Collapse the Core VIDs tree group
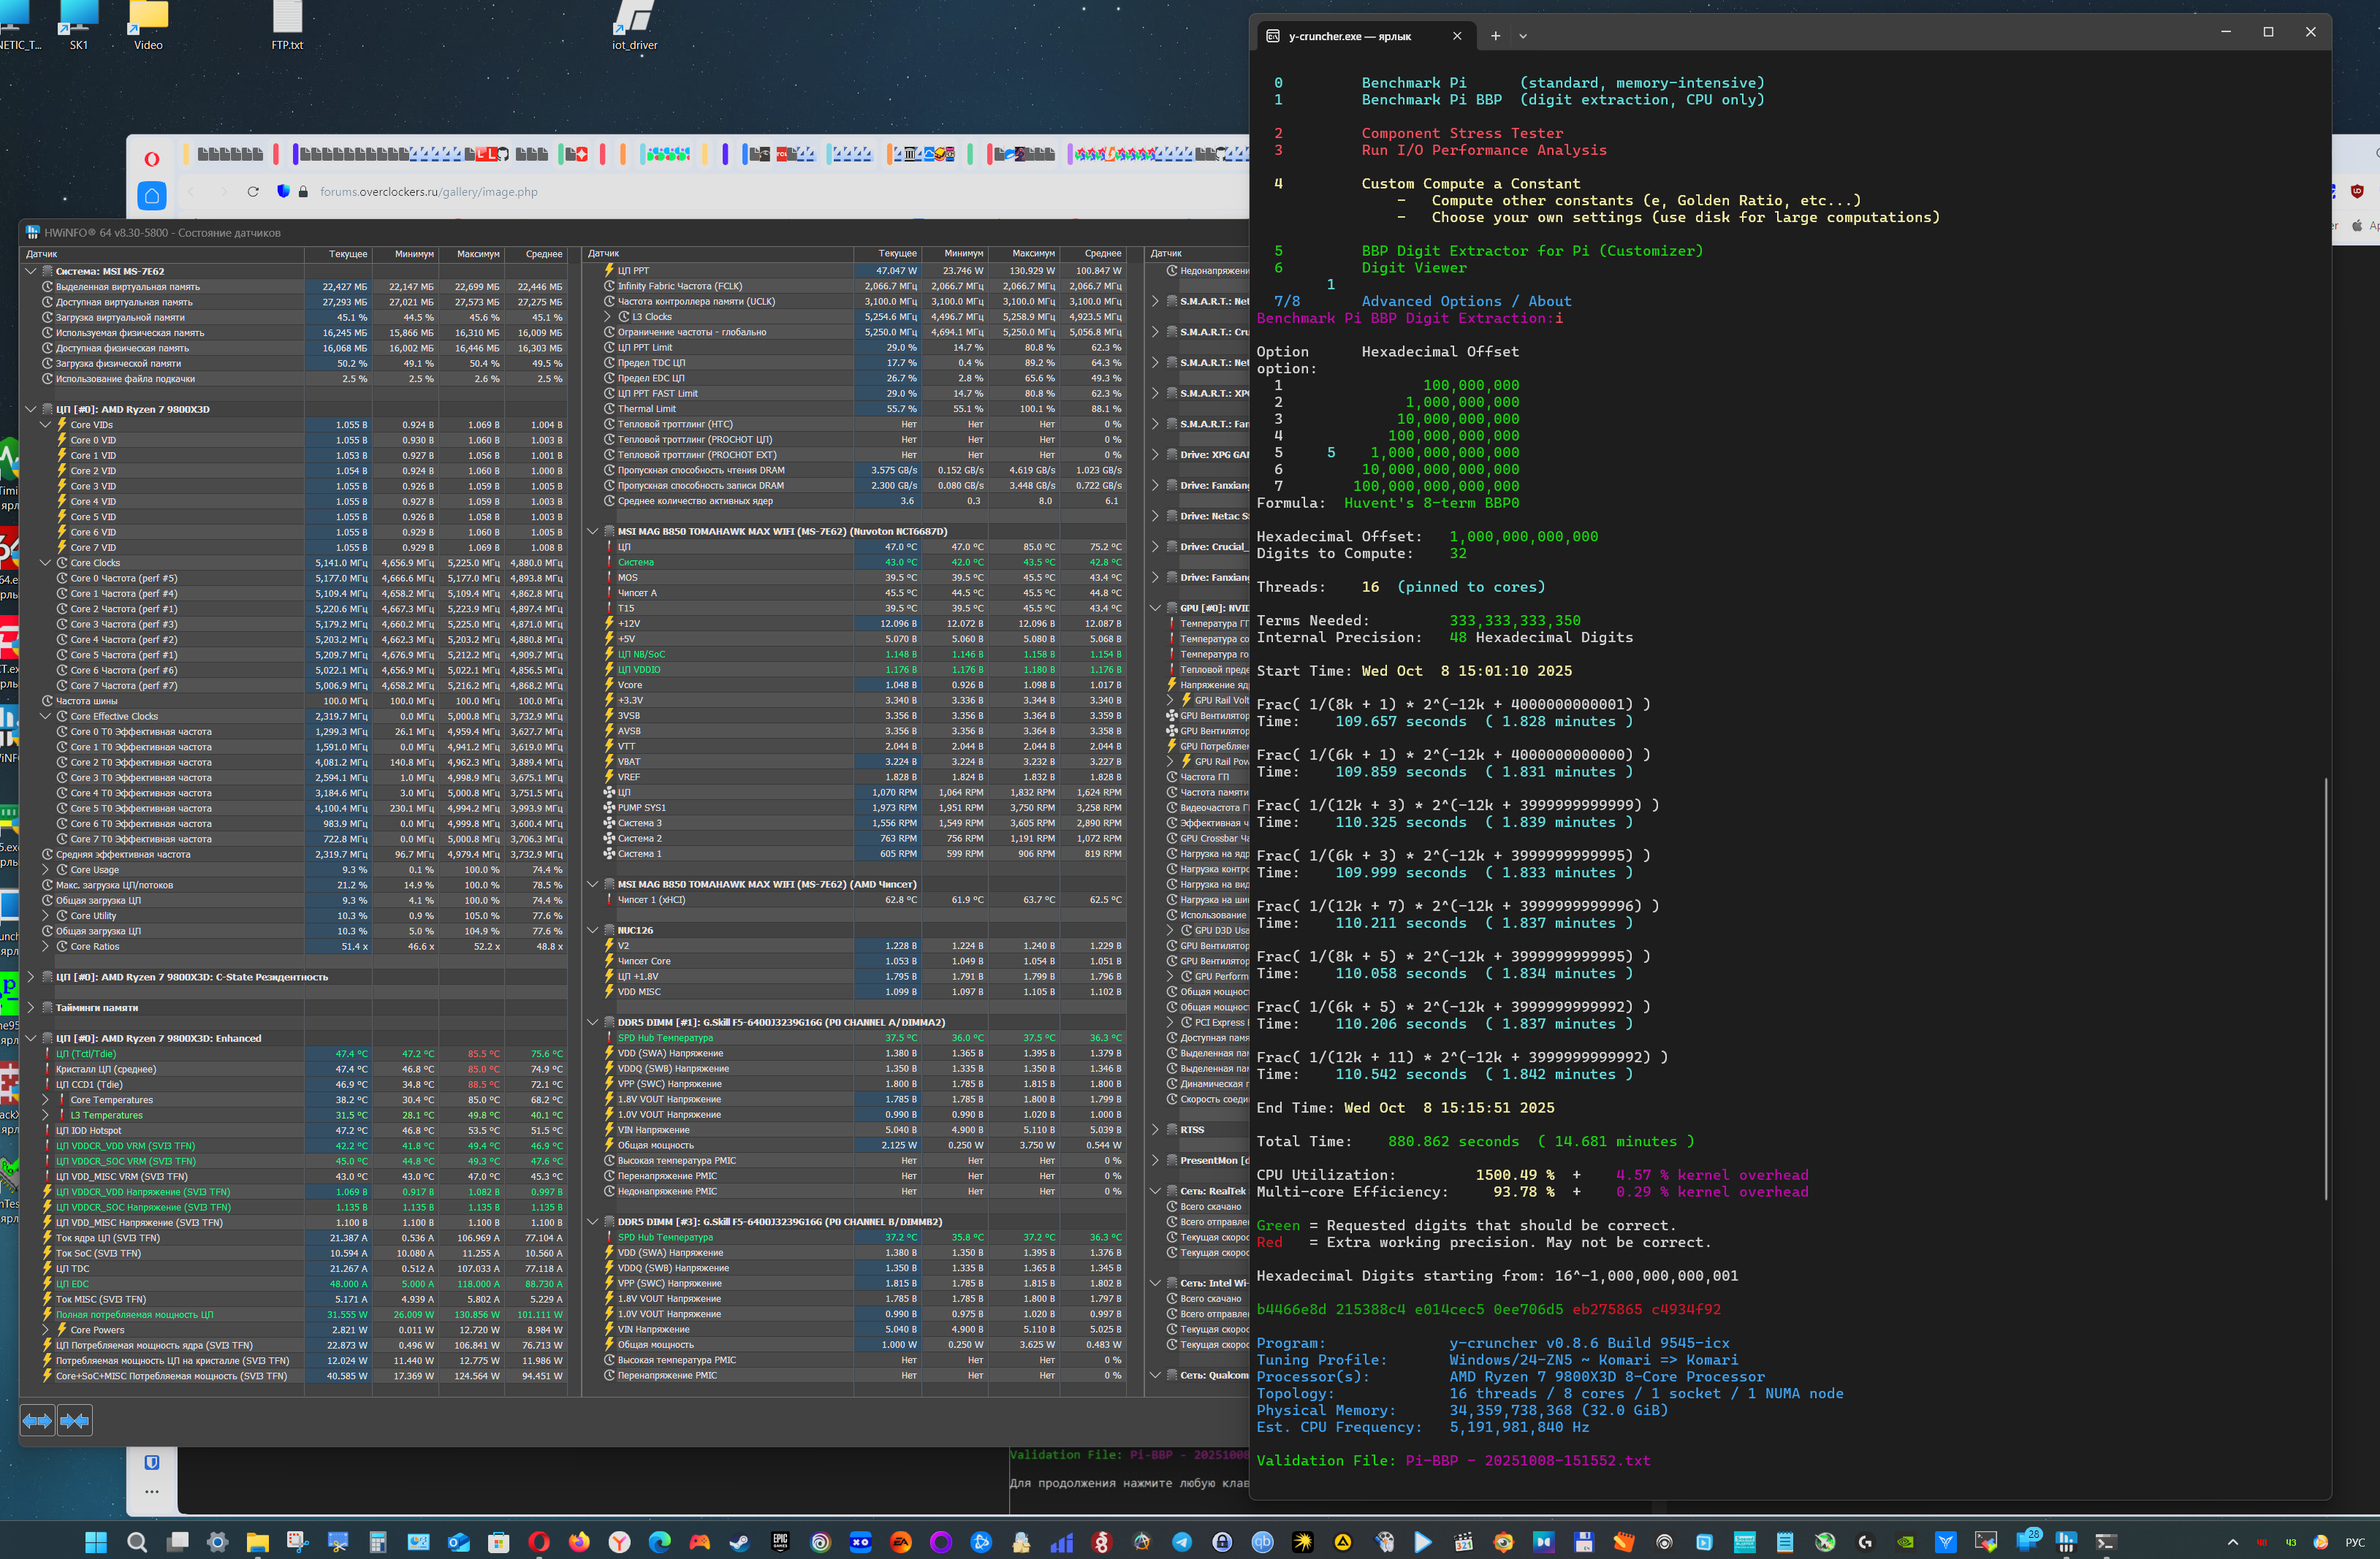The width and height of the screenshot is (2380, 1559). click(45, 425)
